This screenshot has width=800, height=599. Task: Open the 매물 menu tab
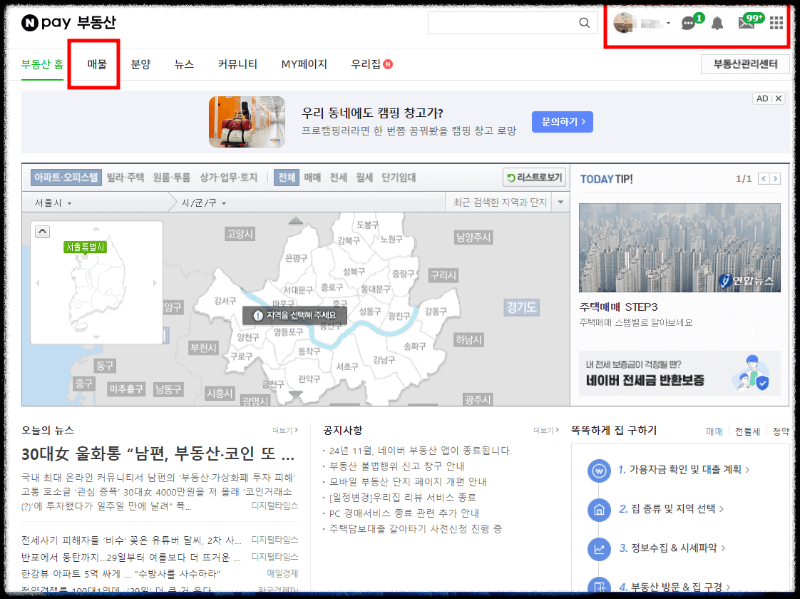click(97, 64)
